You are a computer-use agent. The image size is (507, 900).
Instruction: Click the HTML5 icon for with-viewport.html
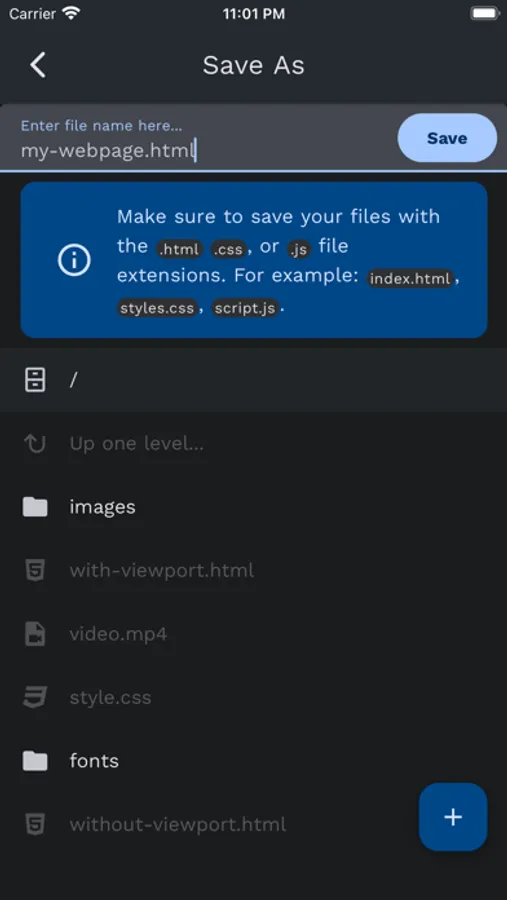[34, 571]
